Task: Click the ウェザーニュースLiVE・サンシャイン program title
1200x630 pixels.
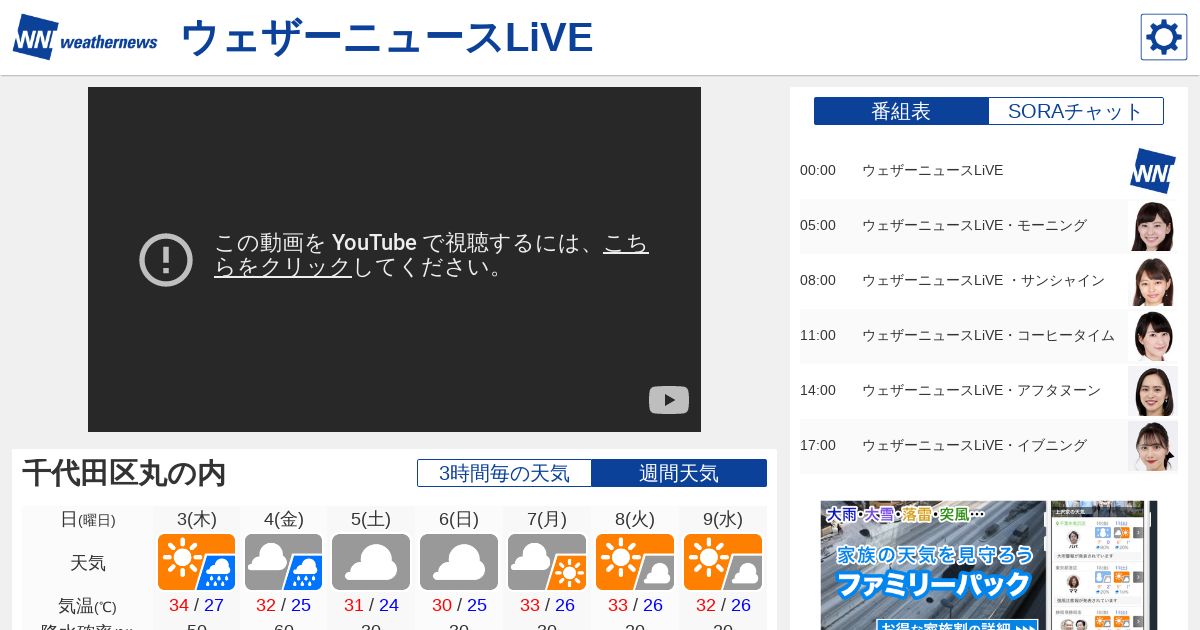Action: pos(983,281)
